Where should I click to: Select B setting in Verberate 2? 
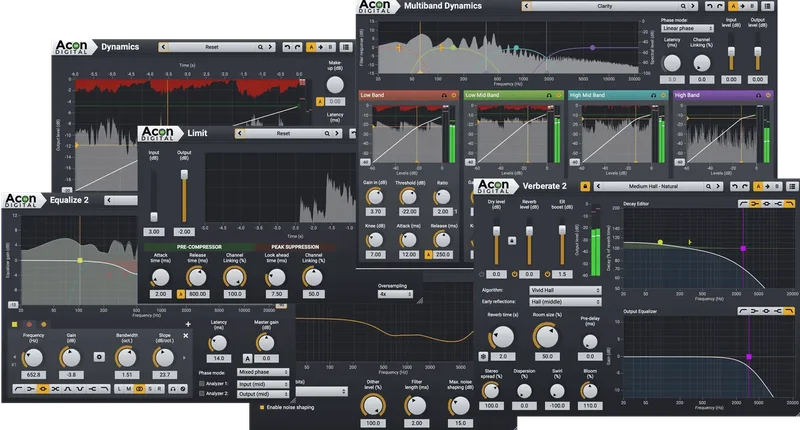click(x=777, y=186)
